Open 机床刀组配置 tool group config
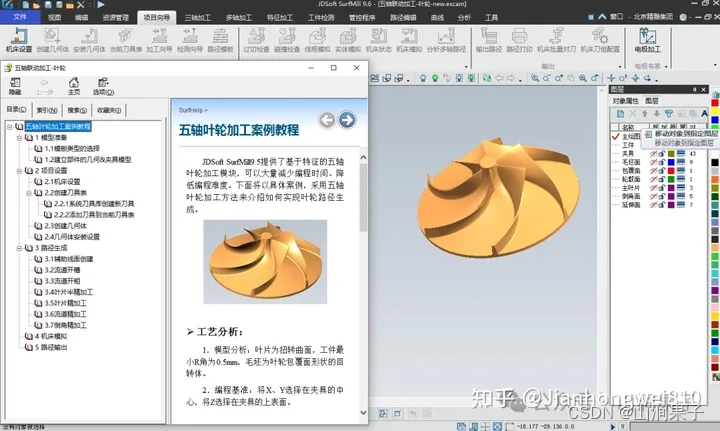Viewport: 720px width, 431px height. coord(600,40)
